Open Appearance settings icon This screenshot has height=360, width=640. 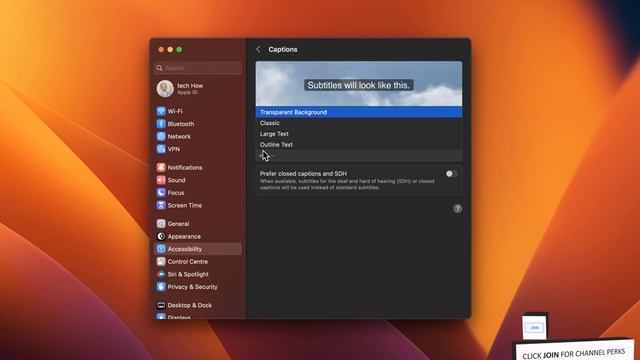[161, 236]
